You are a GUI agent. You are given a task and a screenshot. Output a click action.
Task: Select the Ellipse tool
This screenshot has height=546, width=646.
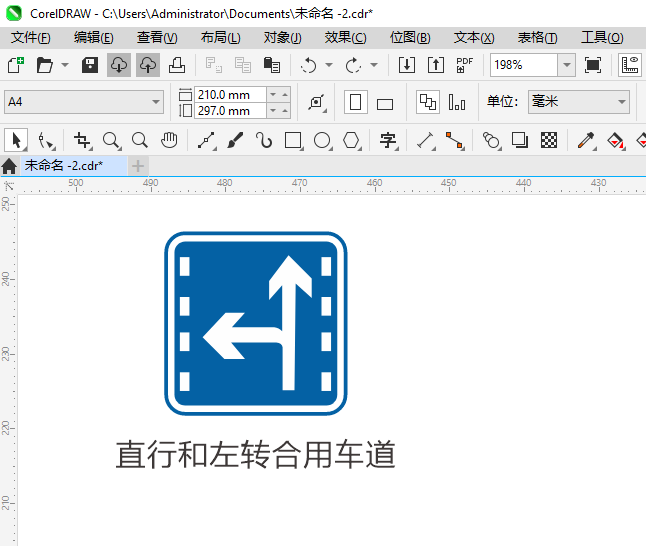323,141
